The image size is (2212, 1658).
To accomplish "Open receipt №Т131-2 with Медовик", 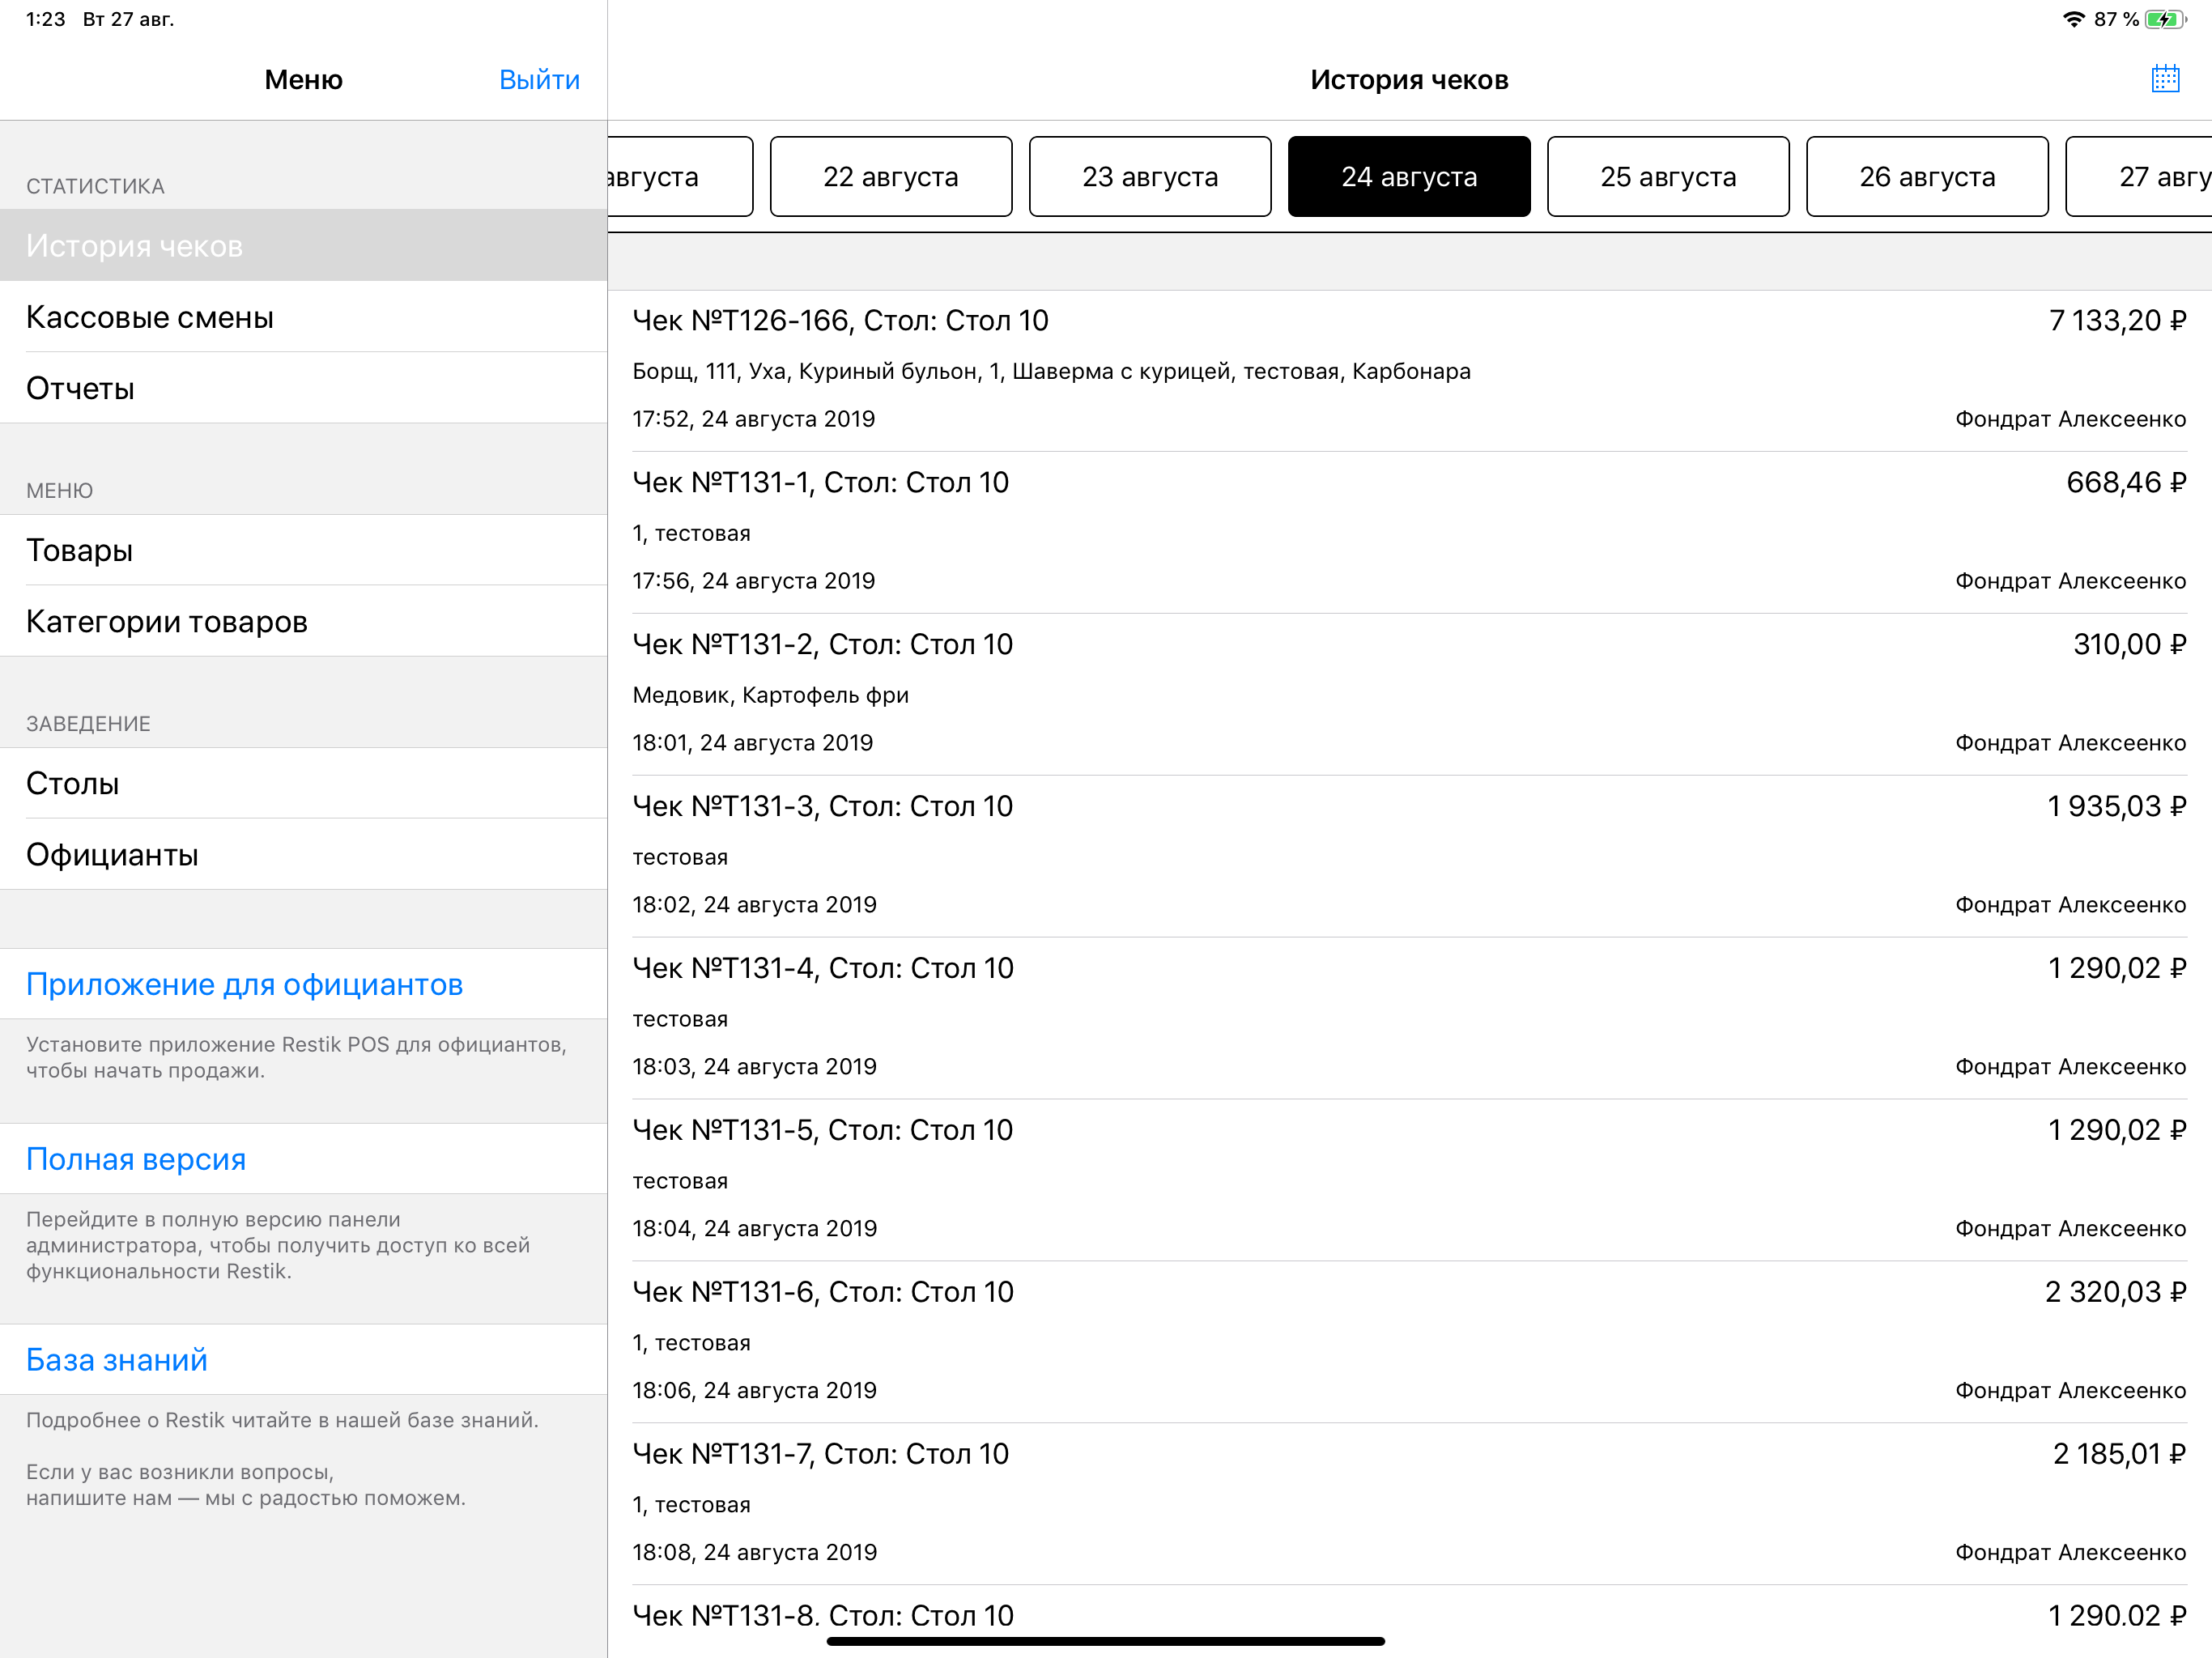I will click(x=1408, y=694).
